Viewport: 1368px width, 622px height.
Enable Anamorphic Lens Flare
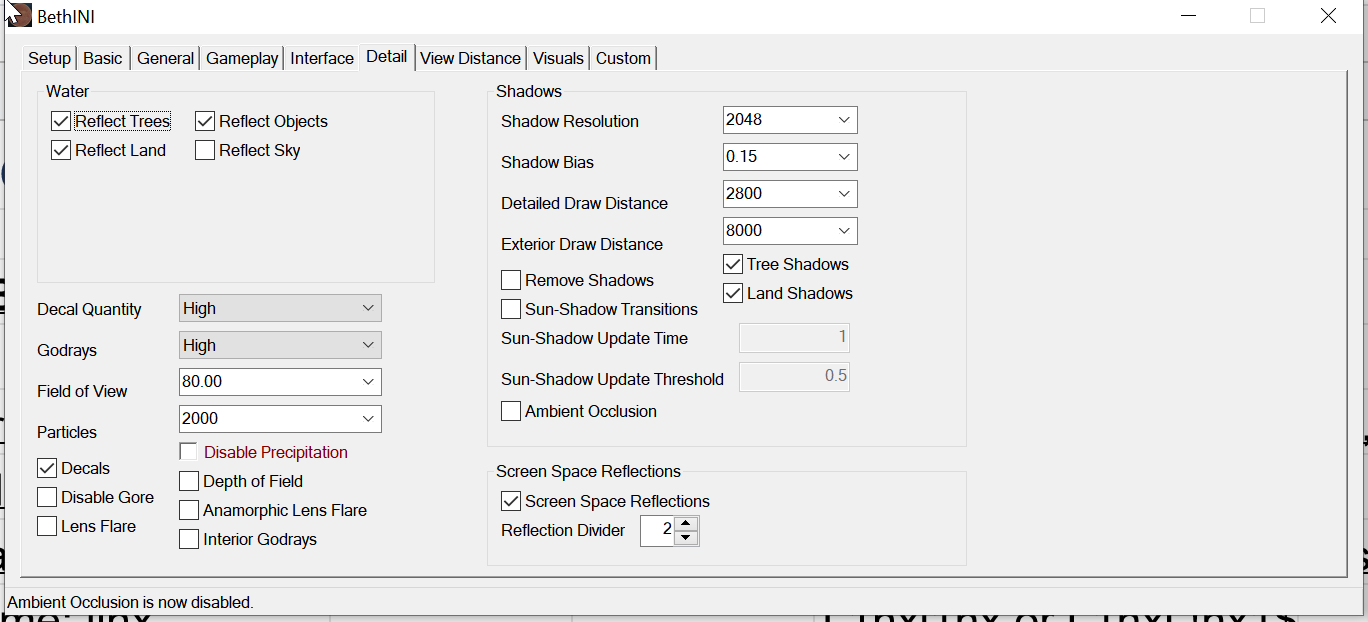[x=189, y=510]
